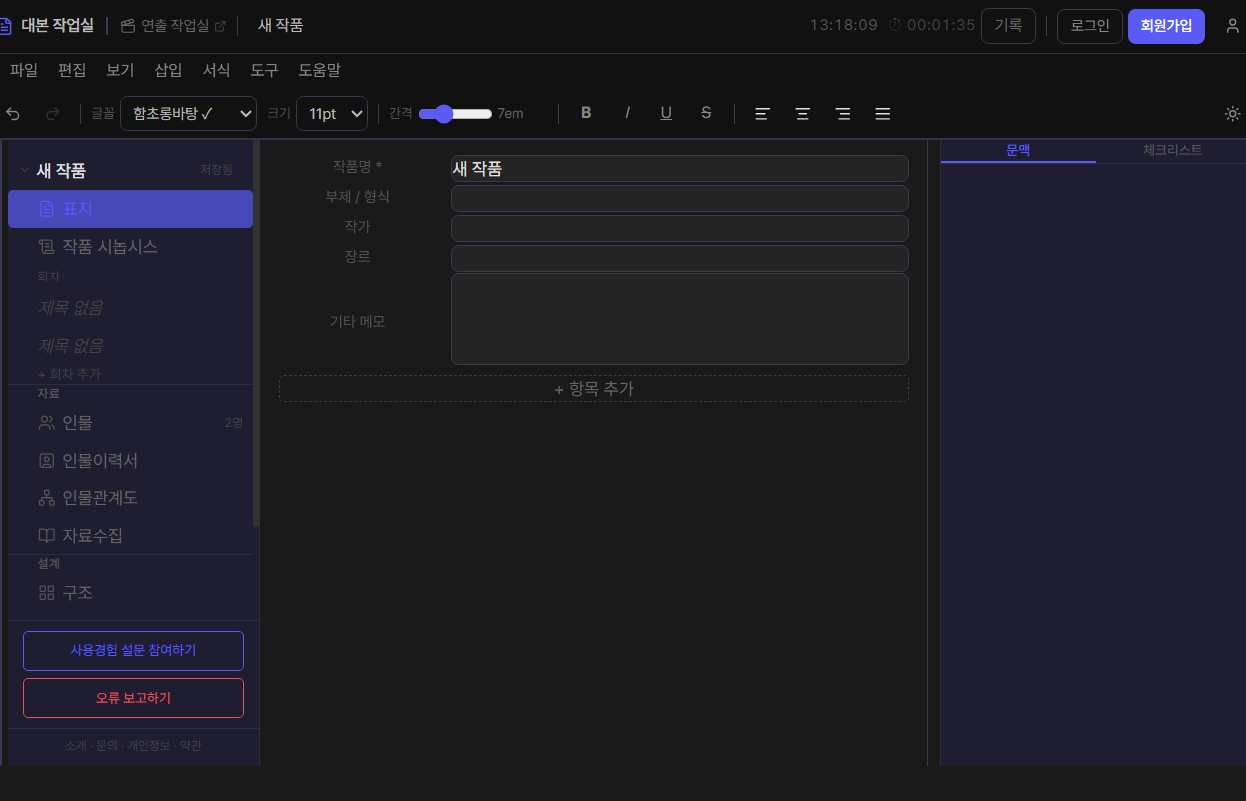Image resolution: width=1246 pixels, height=801 pixels.
Task: Click the redo arrow icon
Action: tap(53, 114)
